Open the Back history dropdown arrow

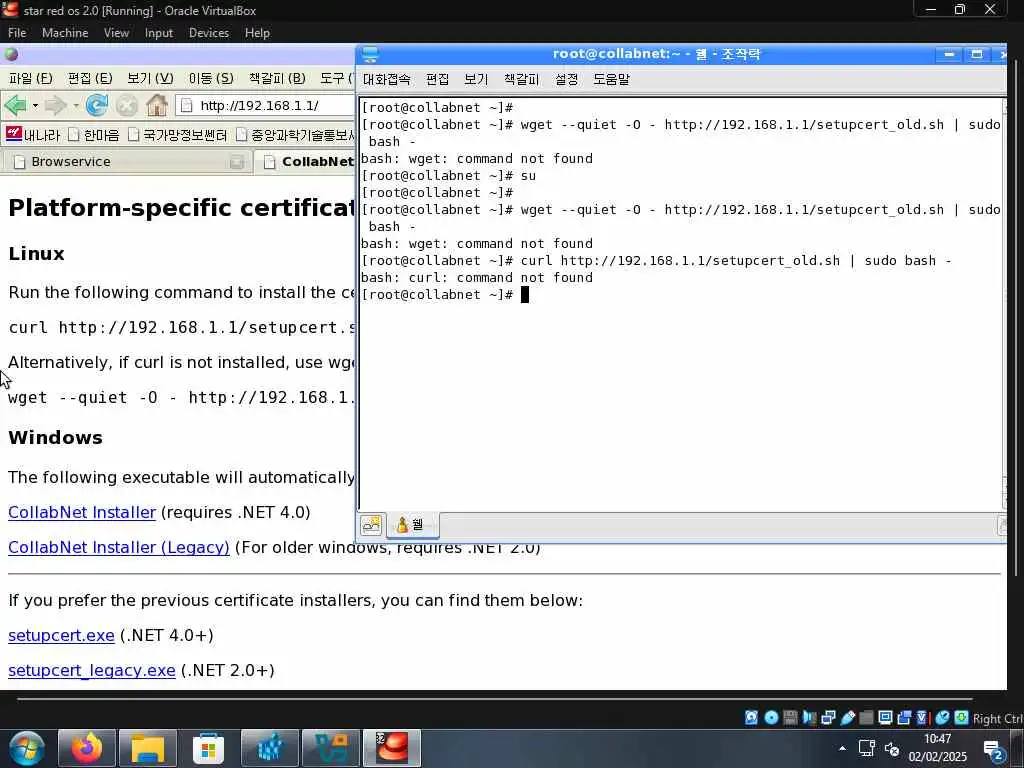pos(35,105)
